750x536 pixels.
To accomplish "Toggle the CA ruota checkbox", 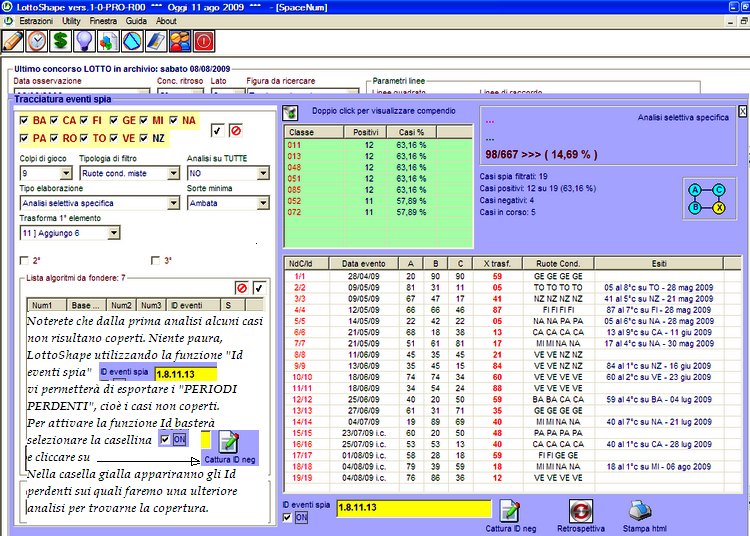I will pos(54,120).
